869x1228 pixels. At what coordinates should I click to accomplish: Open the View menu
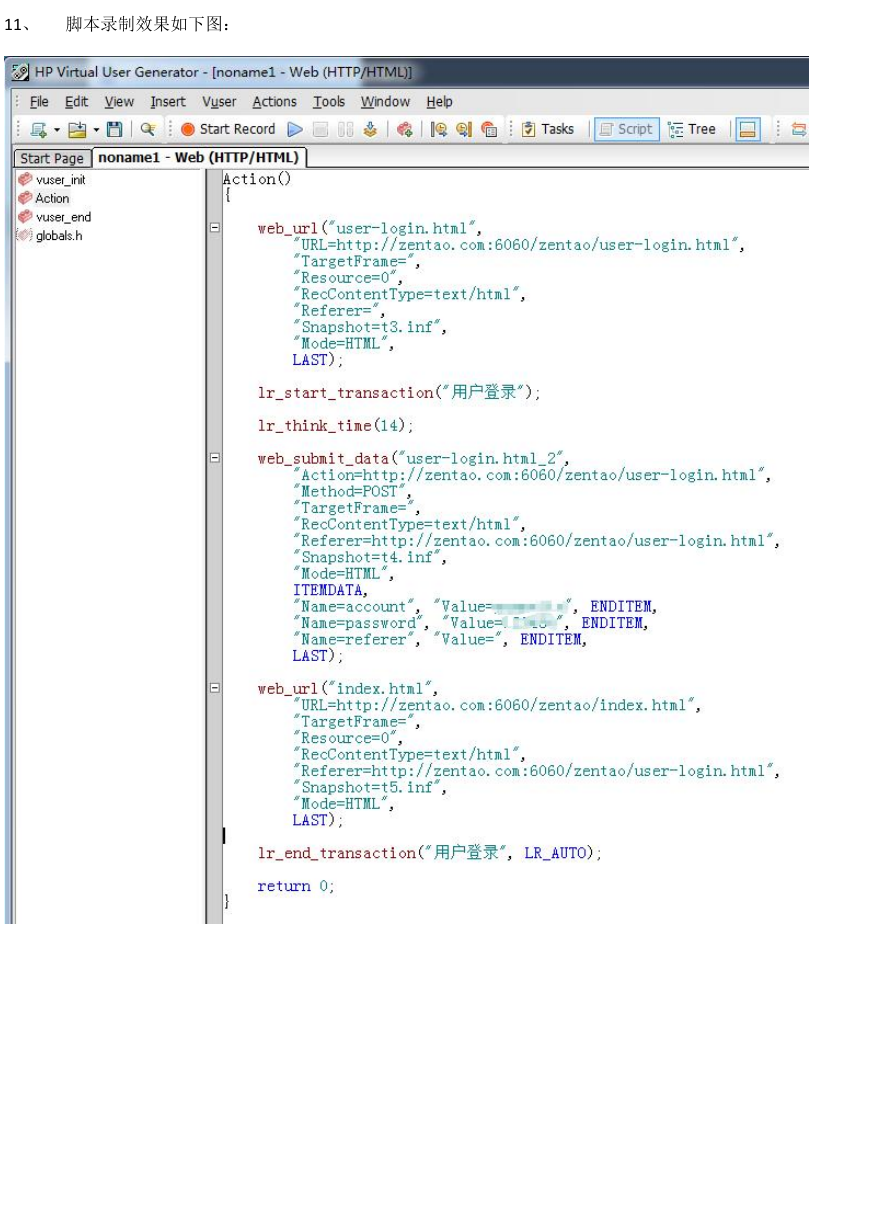(x=119, y=101)
